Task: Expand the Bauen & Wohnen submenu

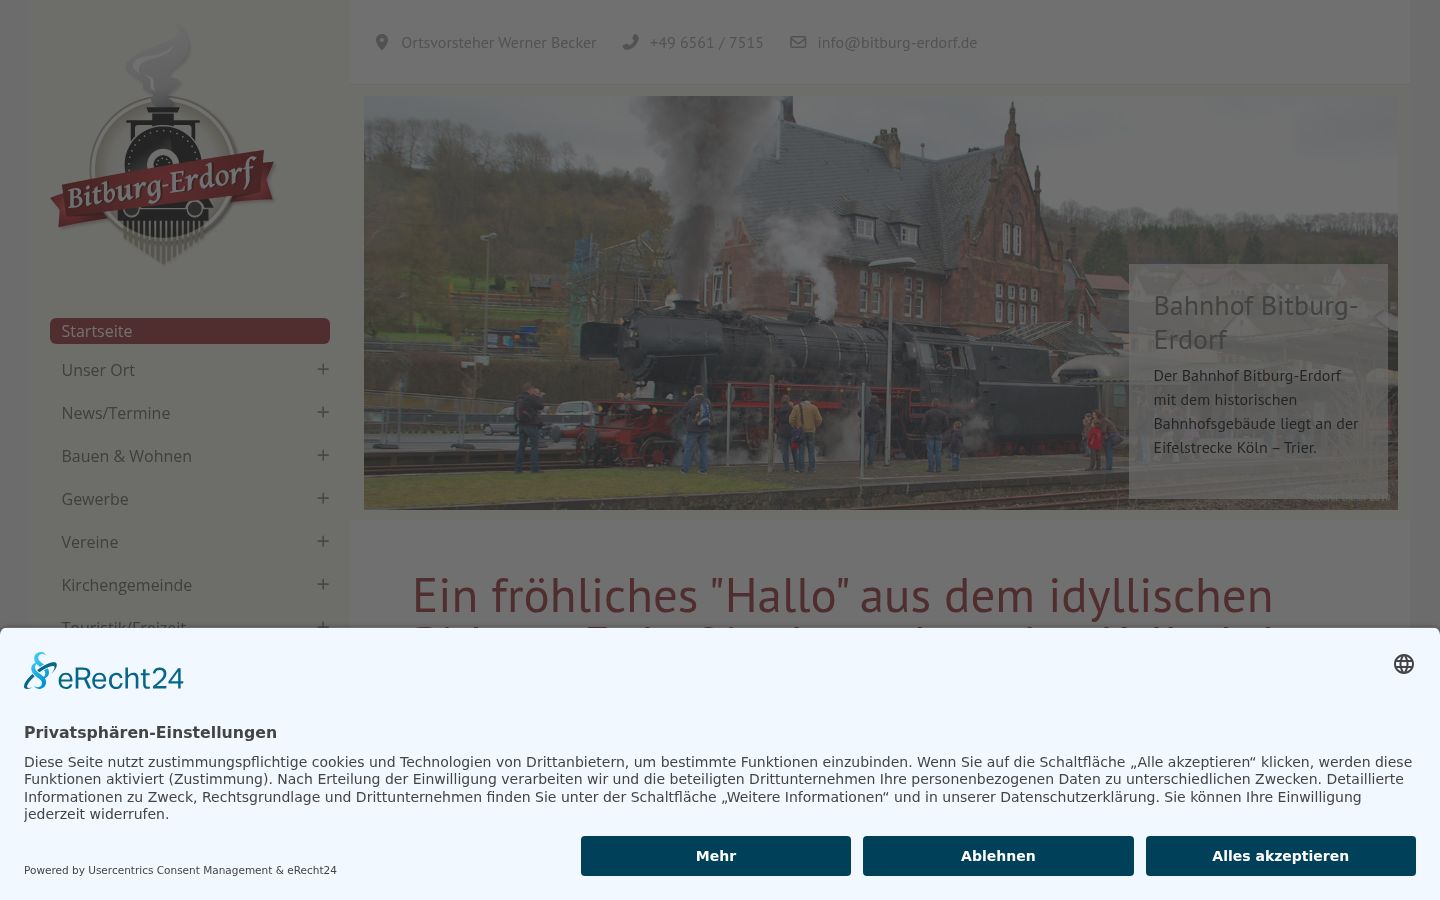Action: [x=323, y=455]
